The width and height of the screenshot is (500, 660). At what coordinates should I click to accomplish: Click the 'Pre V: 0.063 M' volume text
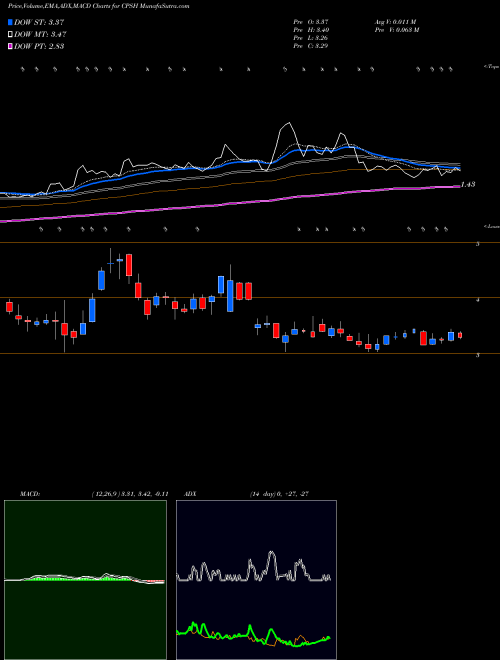coord(397,30)
